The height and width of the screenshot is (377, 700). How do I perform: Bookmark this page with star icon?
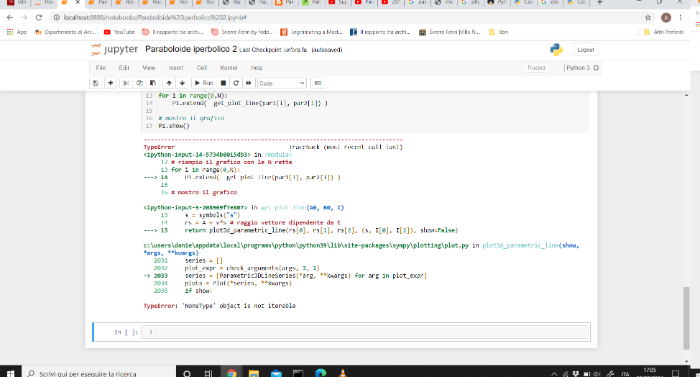pos(648,17)
